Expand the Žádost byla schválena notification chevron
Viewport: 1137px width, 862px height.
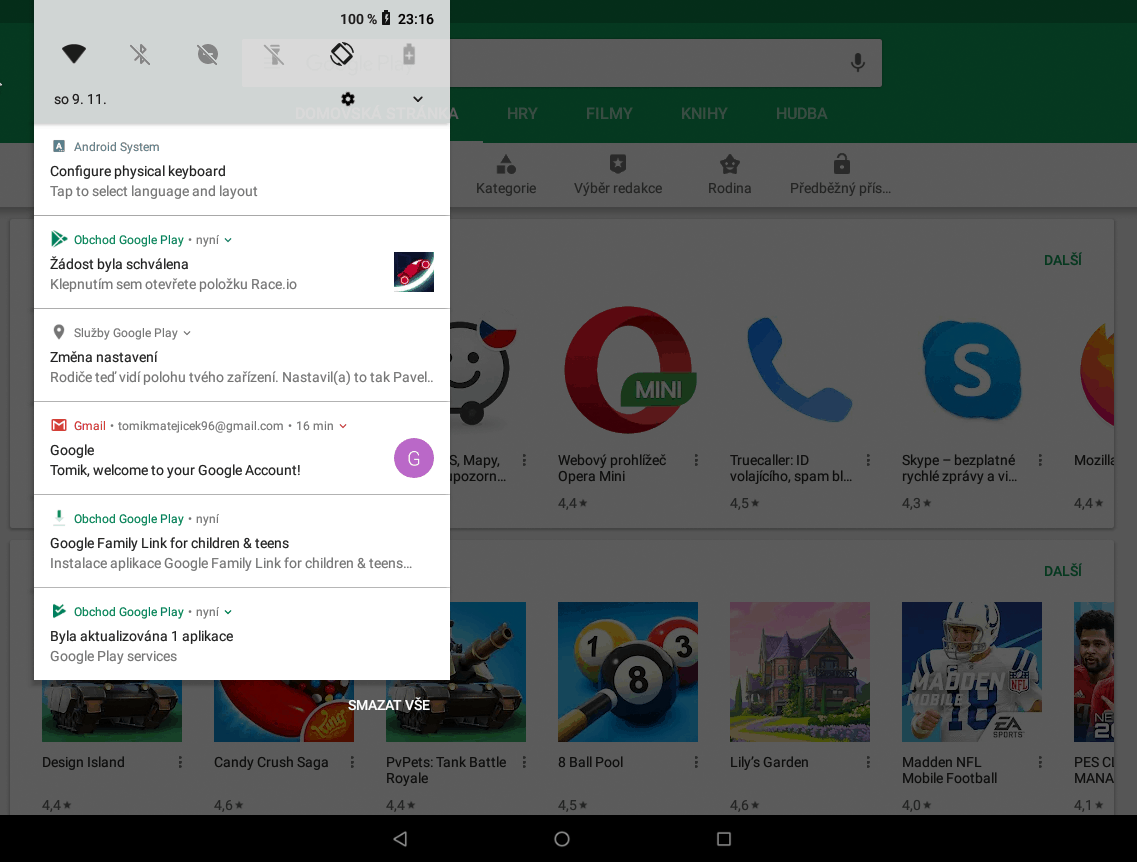pos(228,240)
